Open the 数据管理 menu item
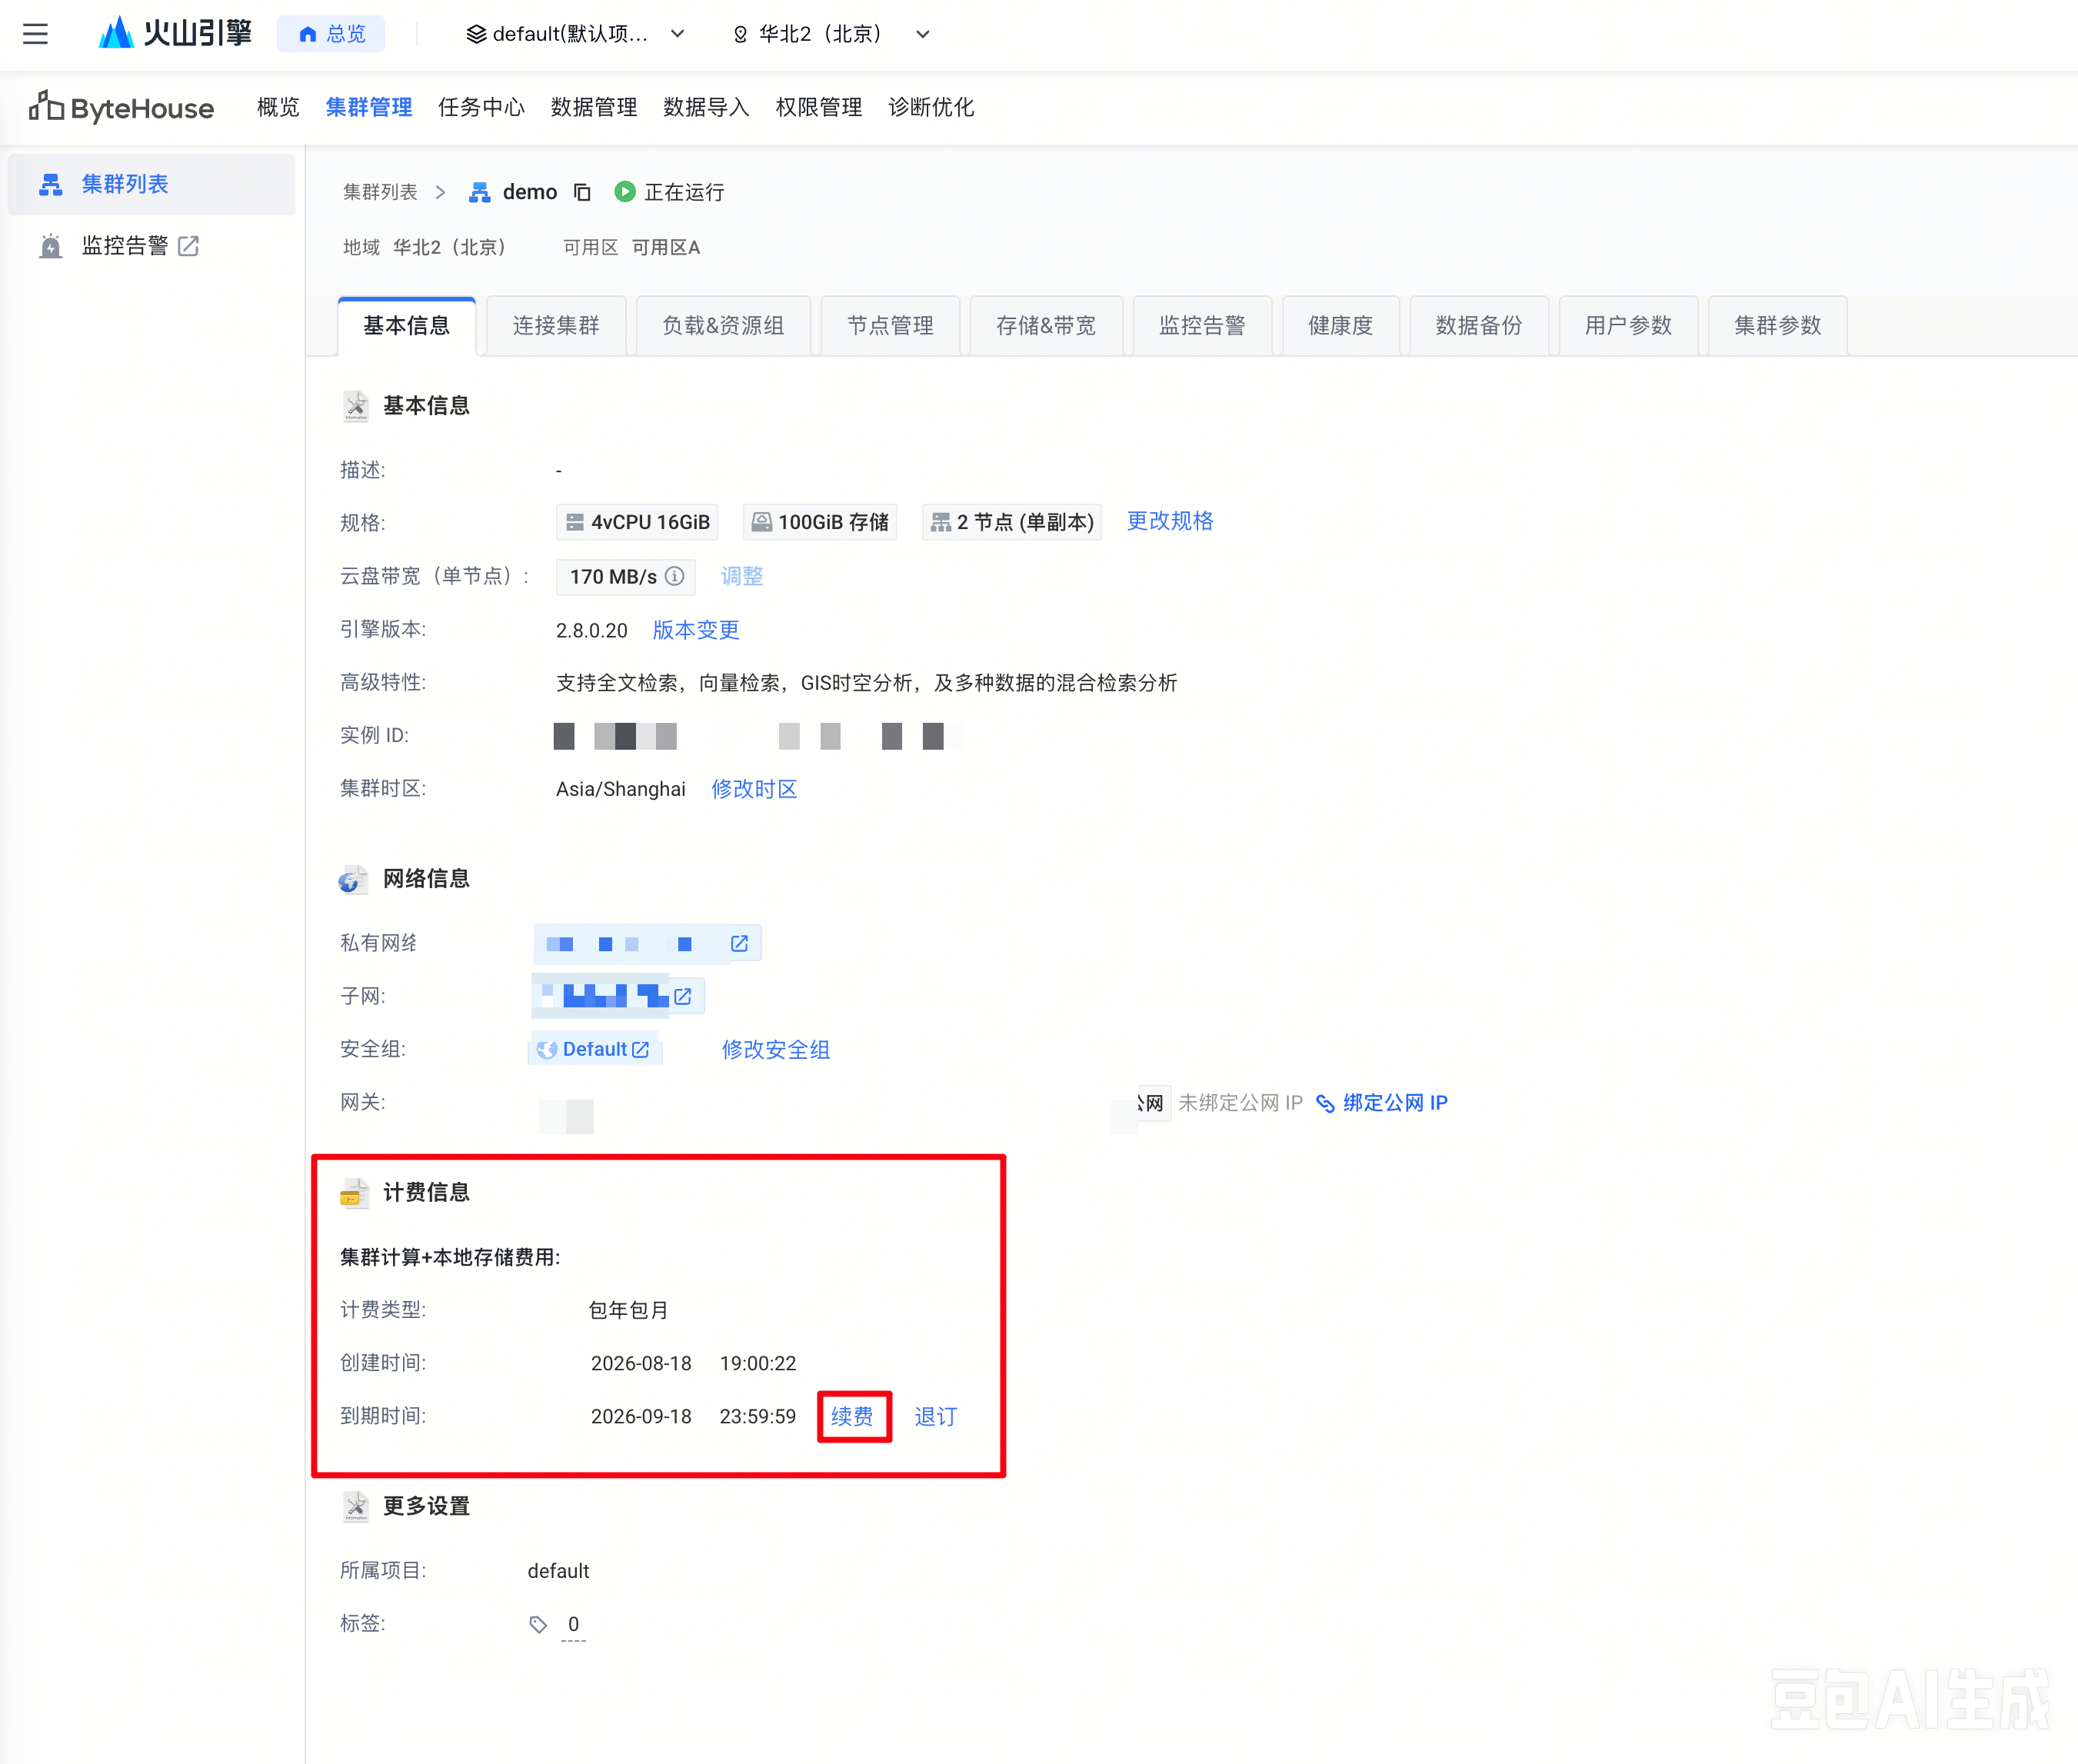This screenshot has height=1764, width=2078. 594,107
